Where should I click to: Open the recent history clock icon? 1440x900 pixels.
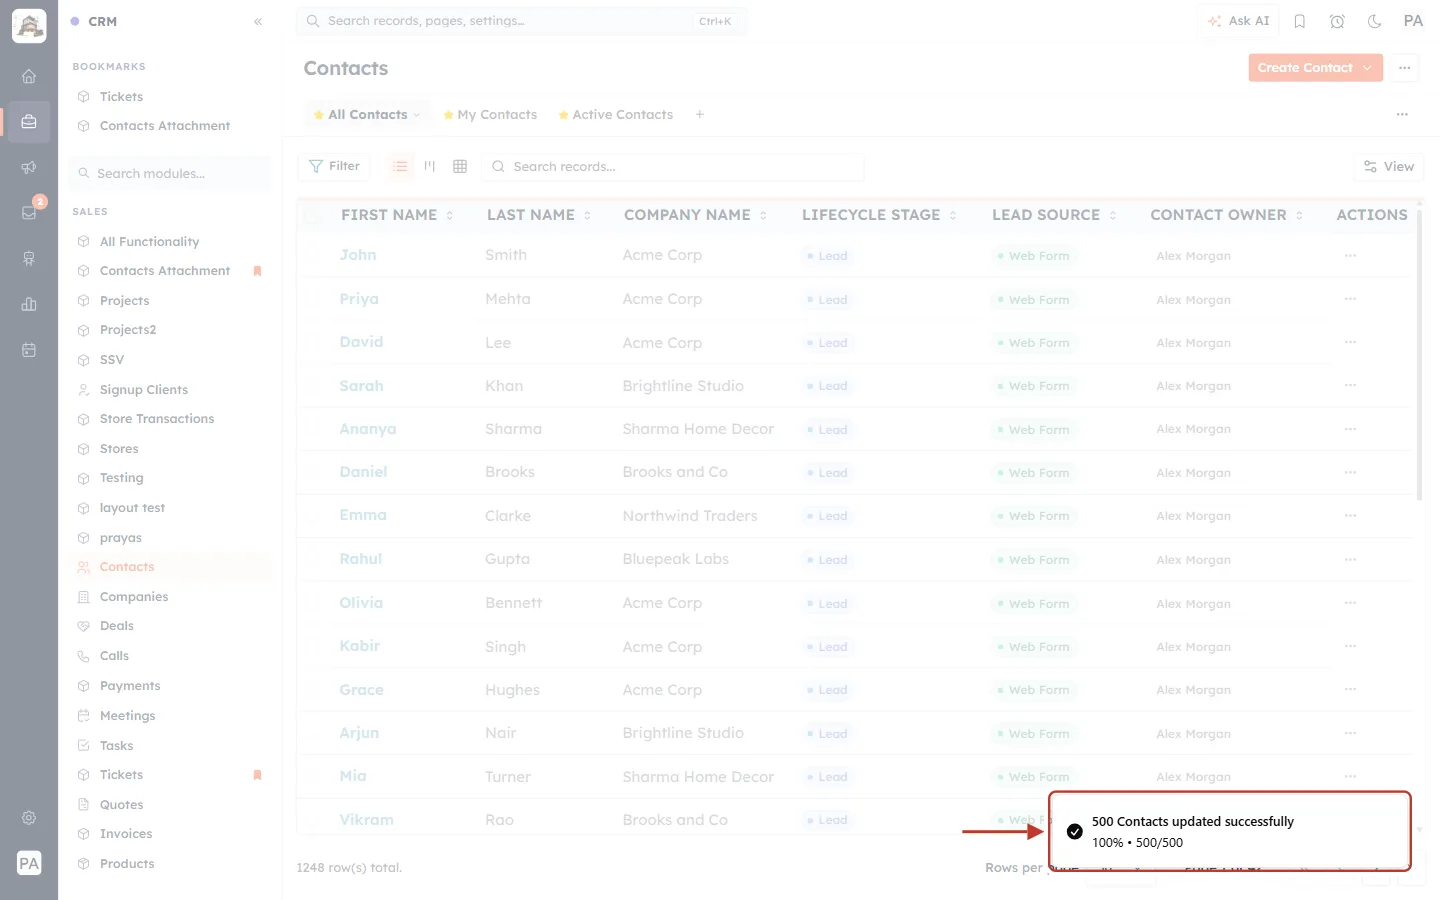[1337, 21]
